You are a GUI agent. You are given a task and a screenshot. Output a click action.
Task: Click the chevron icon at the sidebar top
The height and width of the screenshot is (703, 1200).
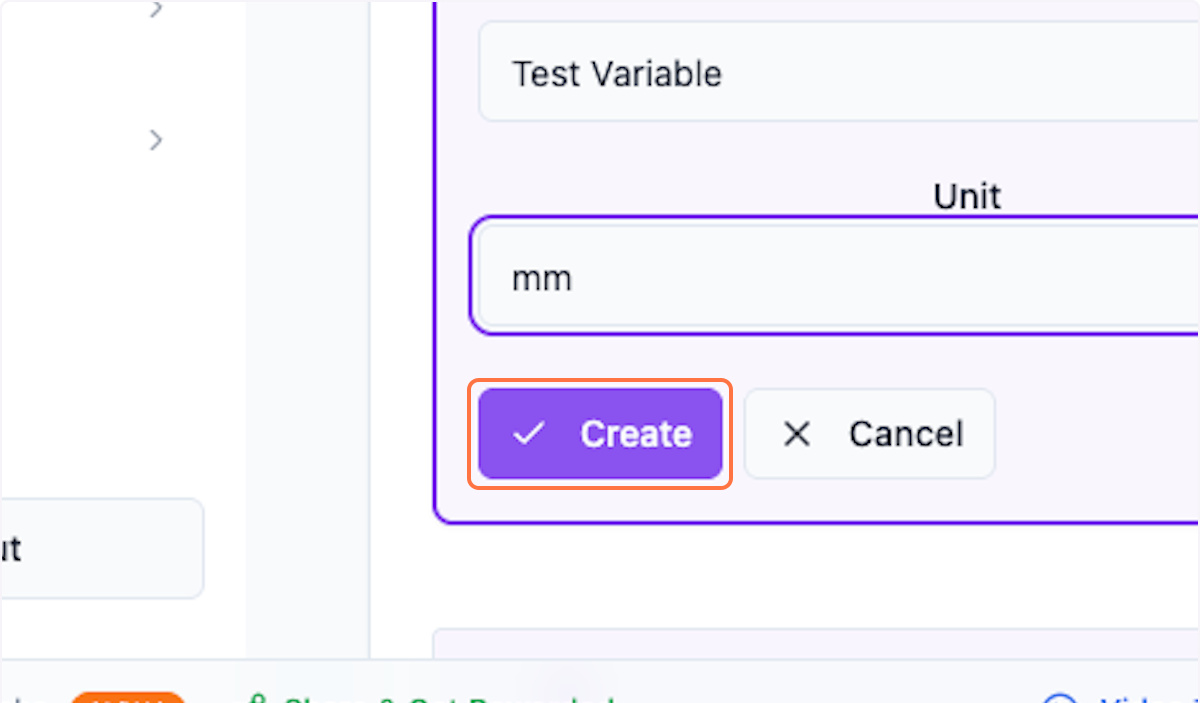[x=156, y=10]
